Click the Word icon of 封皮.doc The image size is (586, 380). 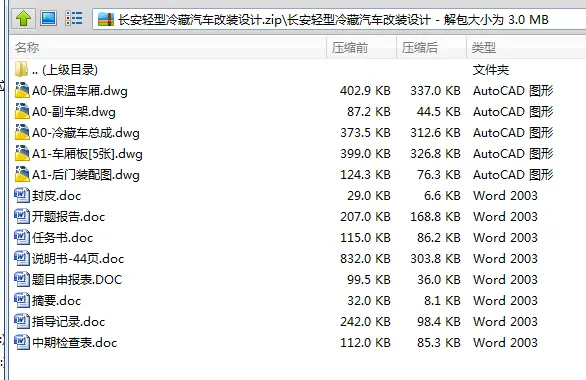[x=22, y=195]
